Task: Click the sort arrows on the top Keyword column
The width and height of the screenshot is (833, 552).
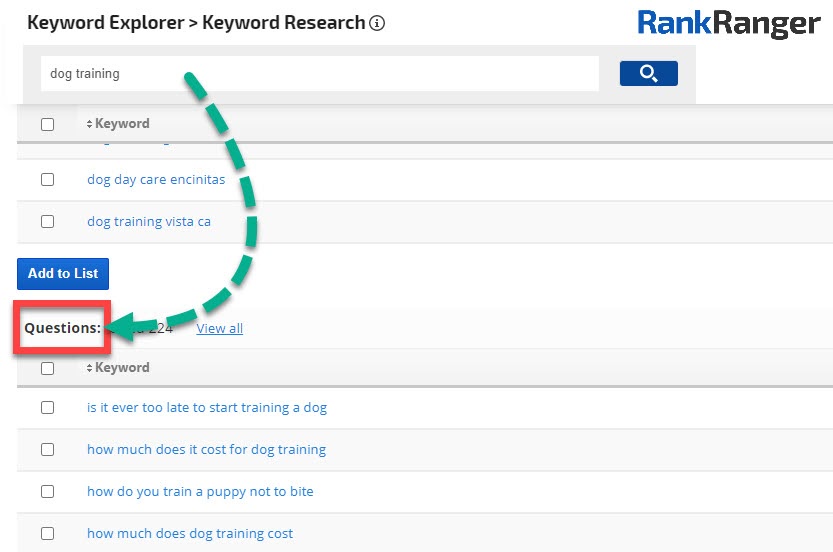Action: 89,124
